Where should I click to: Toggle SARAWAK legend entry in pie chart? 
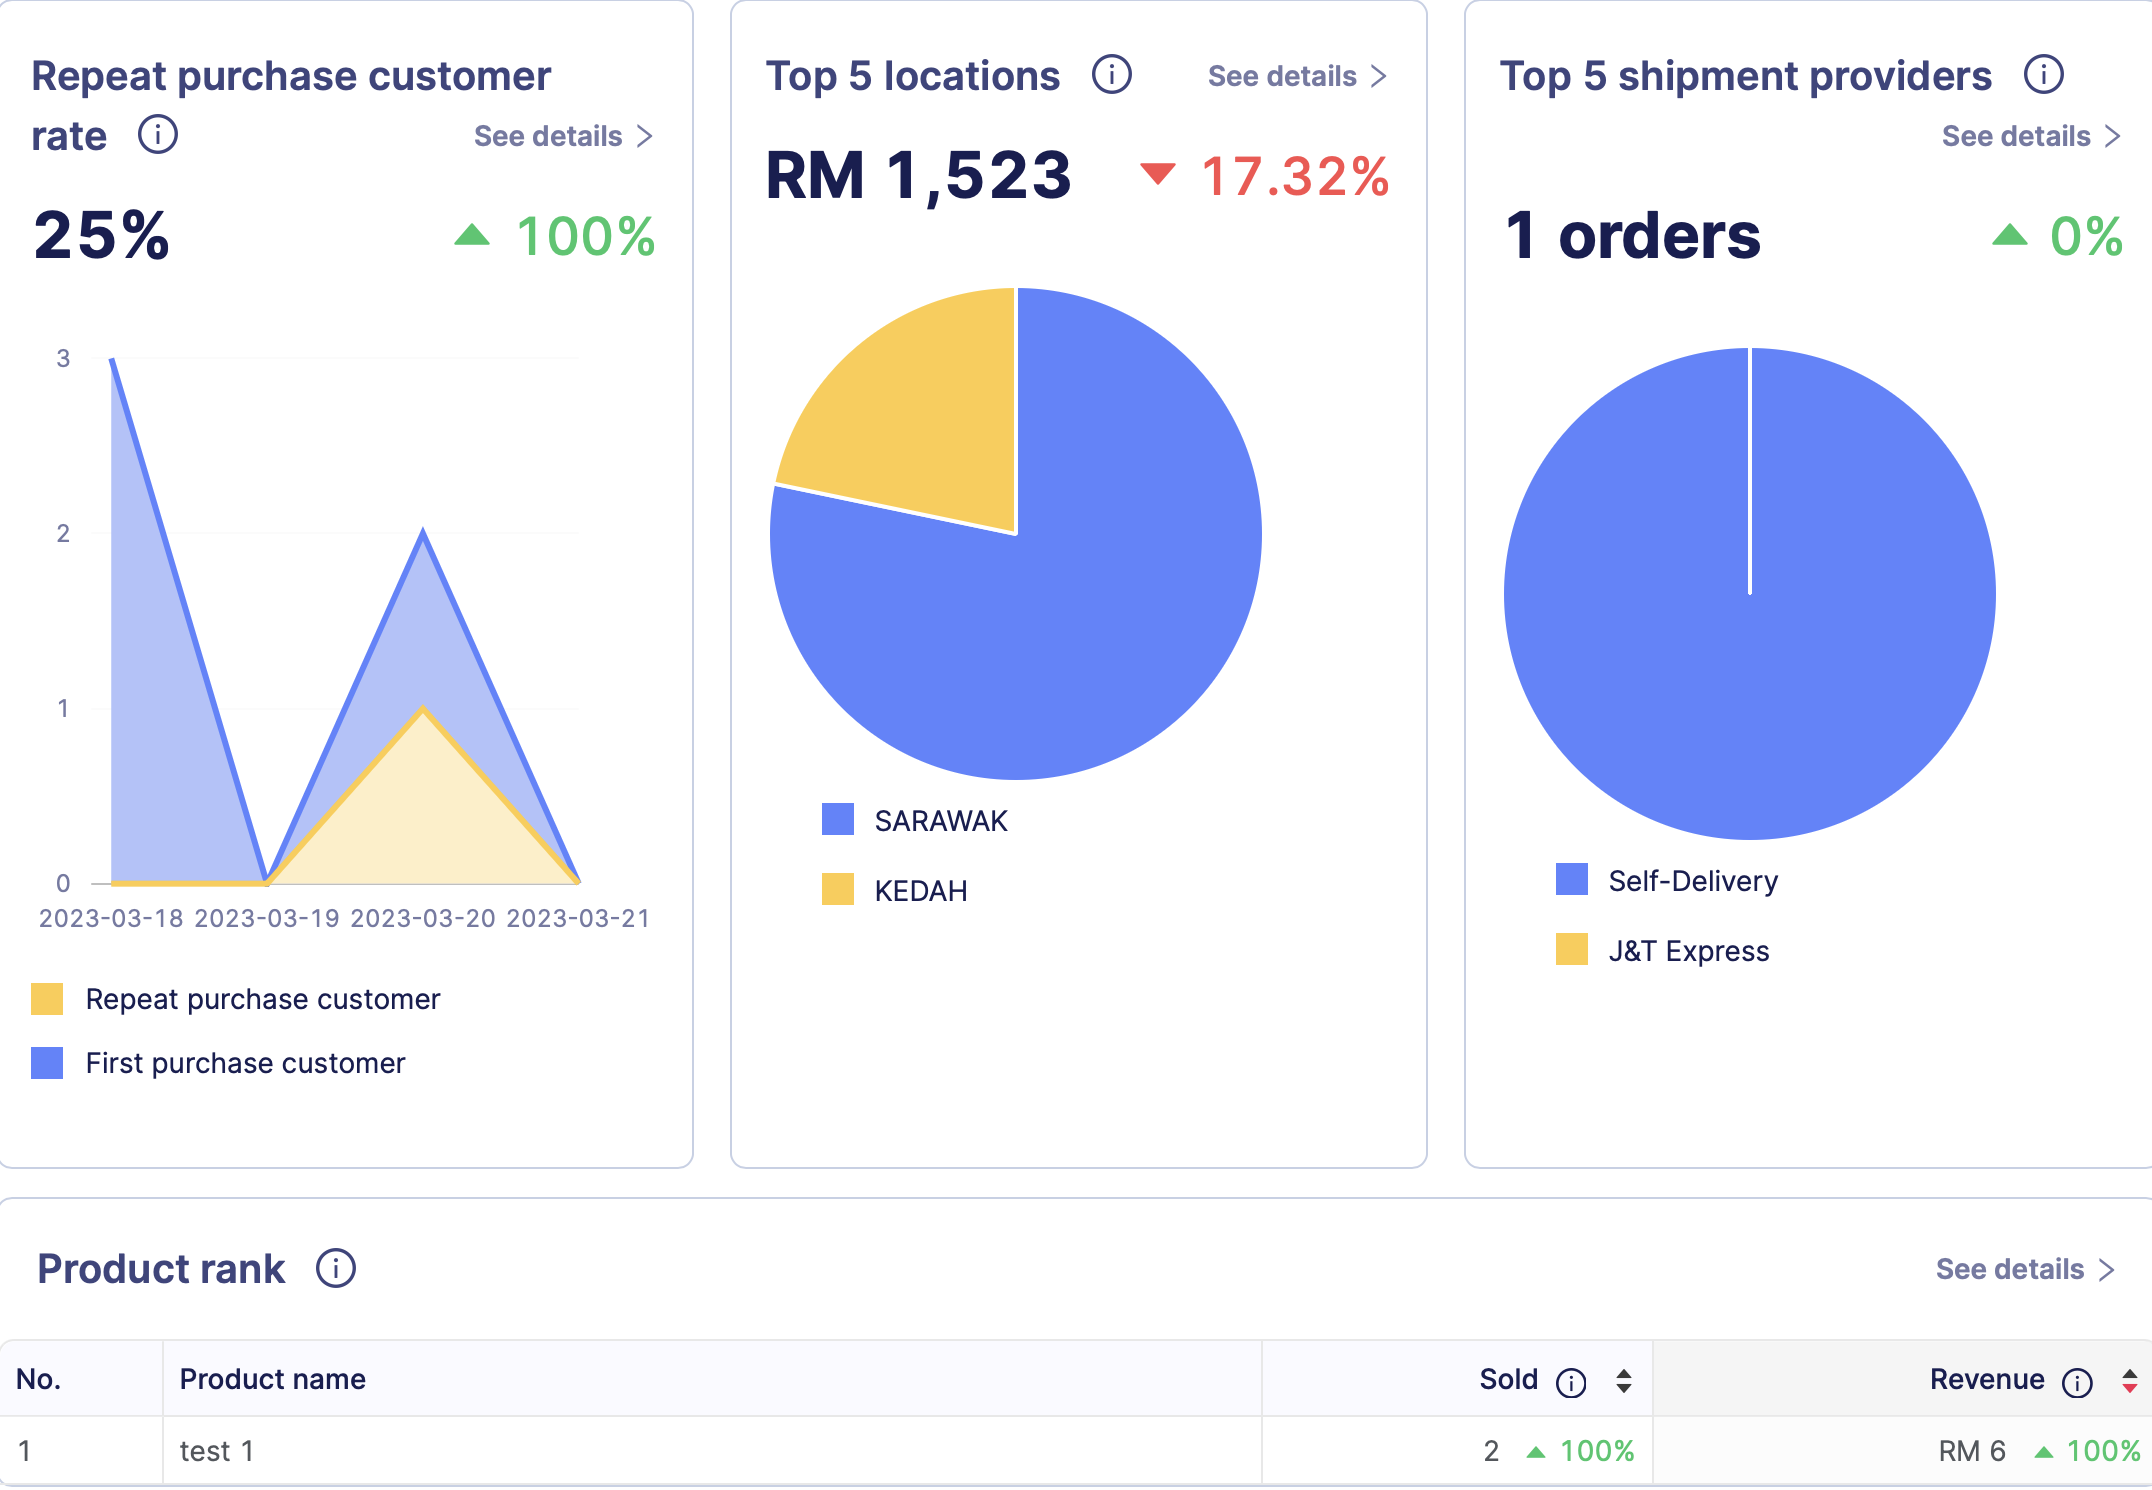940,820
